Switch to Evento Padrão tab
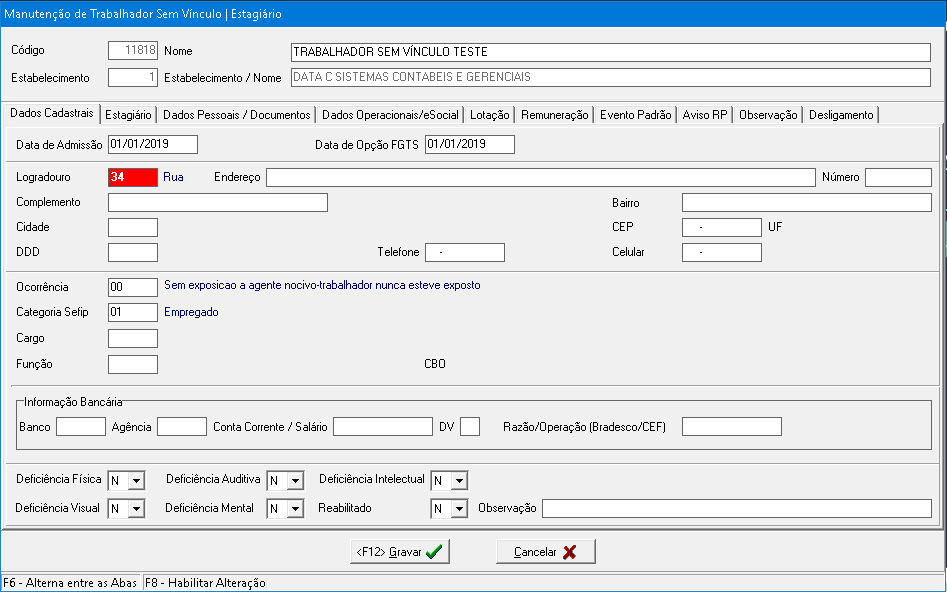Viewport: 947px width, 592px height. tap(635, 115)
